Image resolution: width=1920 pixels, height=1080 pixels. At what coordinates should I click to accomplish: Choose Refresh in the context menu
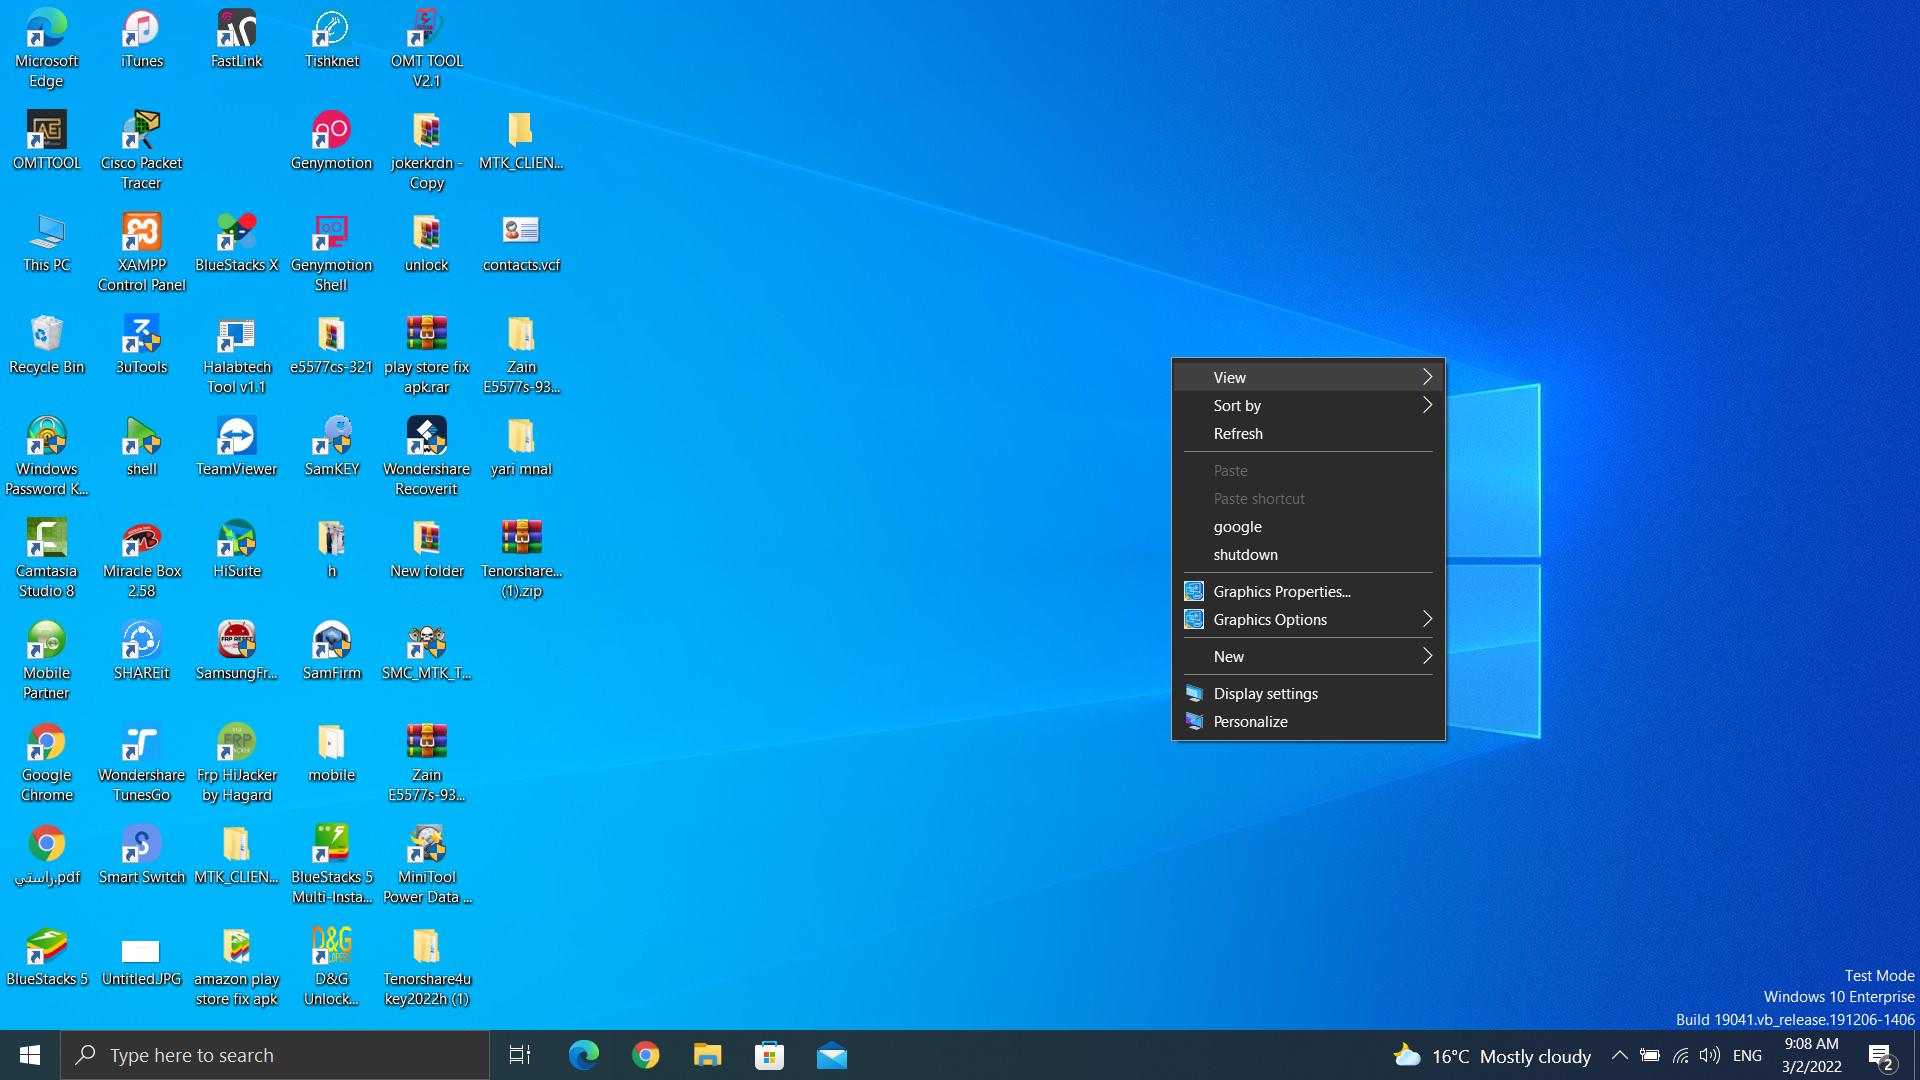tap(1238, 433)
